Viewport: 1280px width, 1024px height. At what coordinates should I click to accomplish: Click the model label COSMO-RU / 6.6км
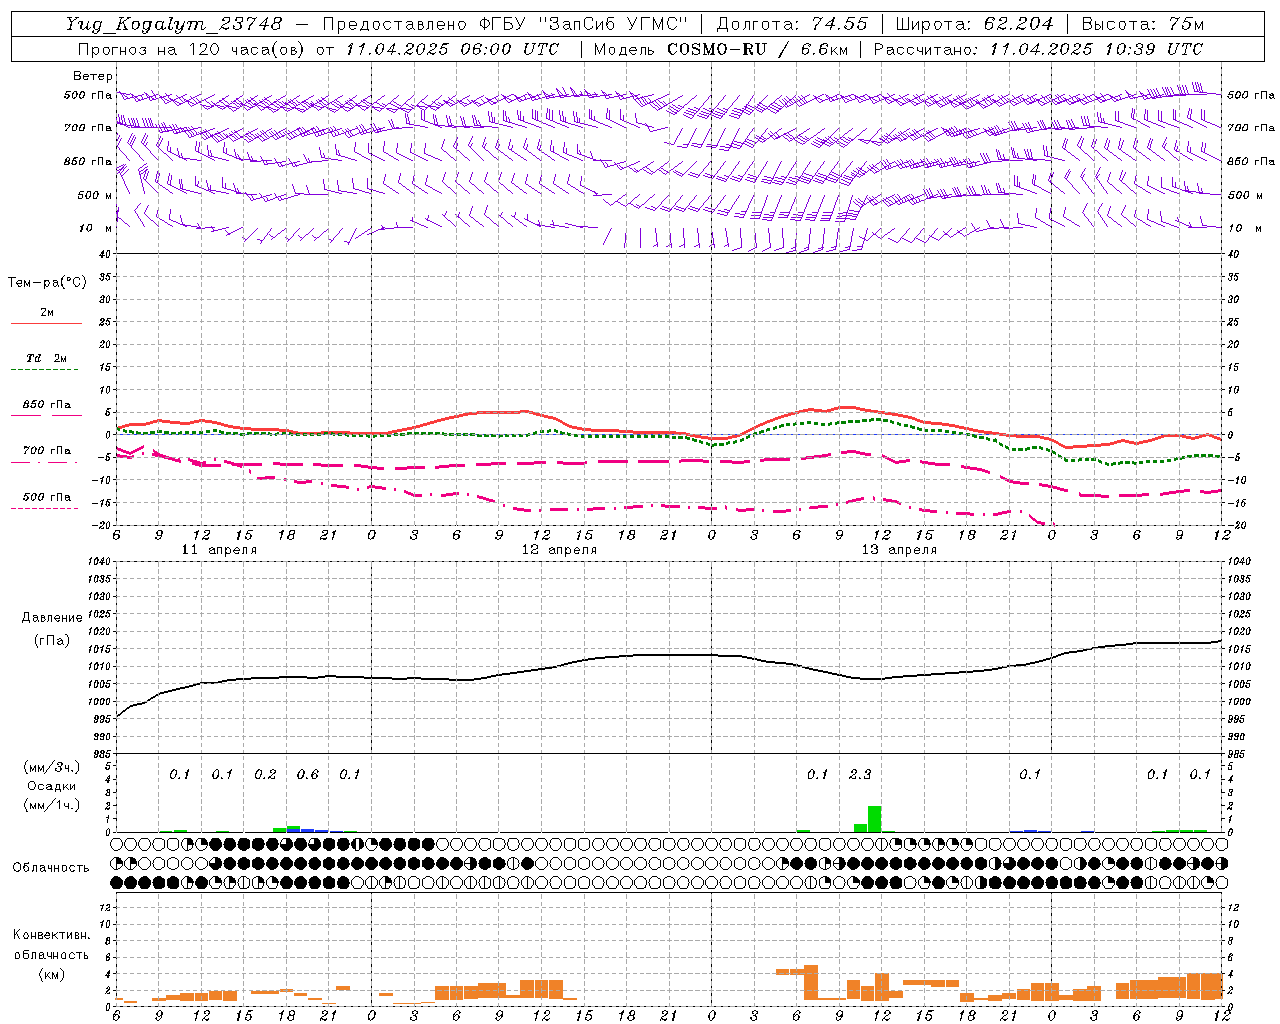[756, 49]
